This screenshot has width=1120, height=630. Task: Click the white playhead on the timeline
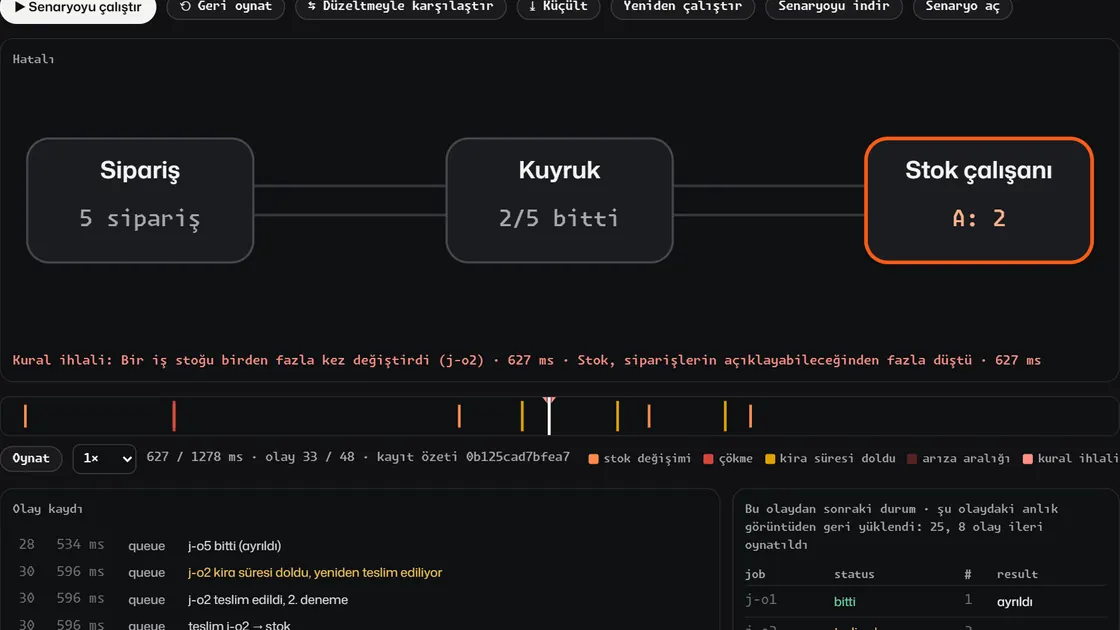(549, 416)
